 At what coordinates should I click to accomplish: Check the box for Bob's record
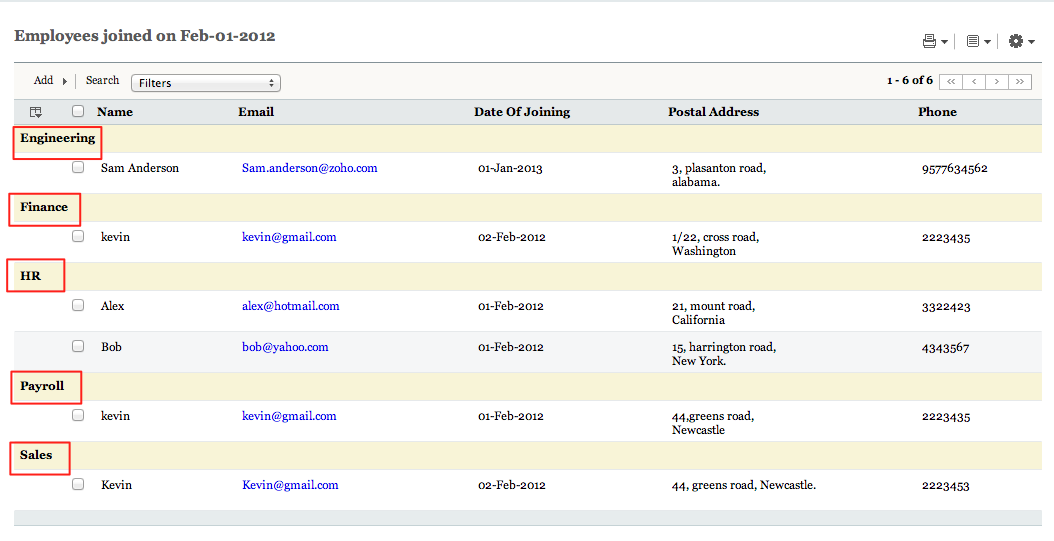(78, 346)
